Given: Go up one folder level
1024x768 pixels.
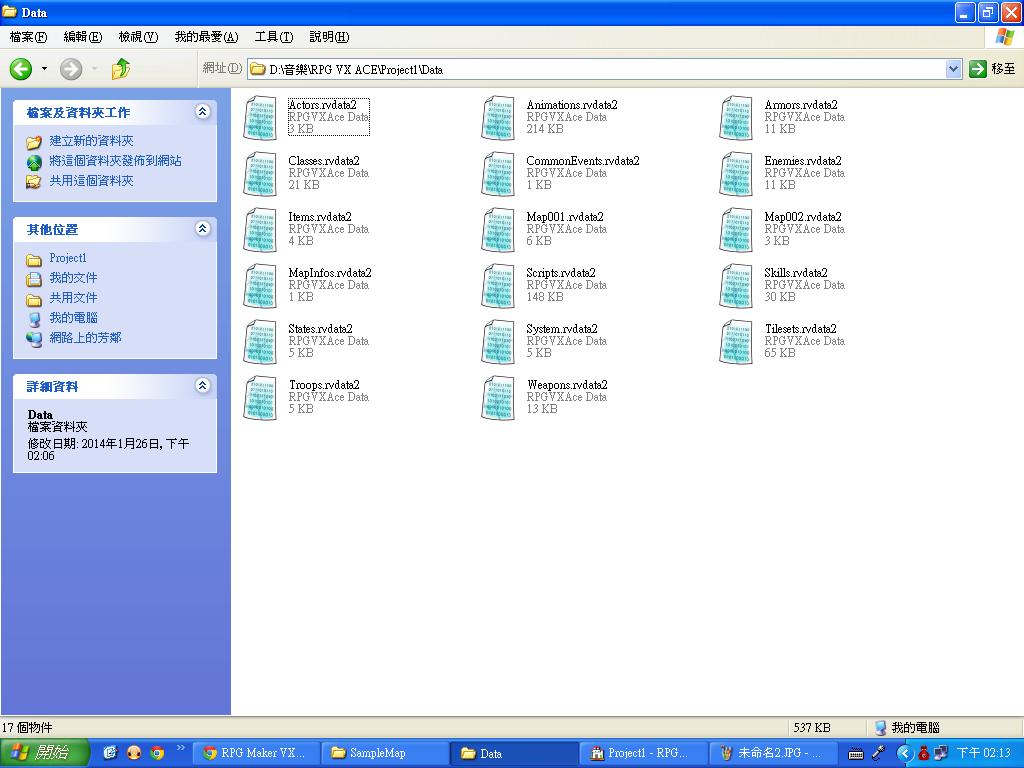Looking at the screenshot, I should [121, 69].
